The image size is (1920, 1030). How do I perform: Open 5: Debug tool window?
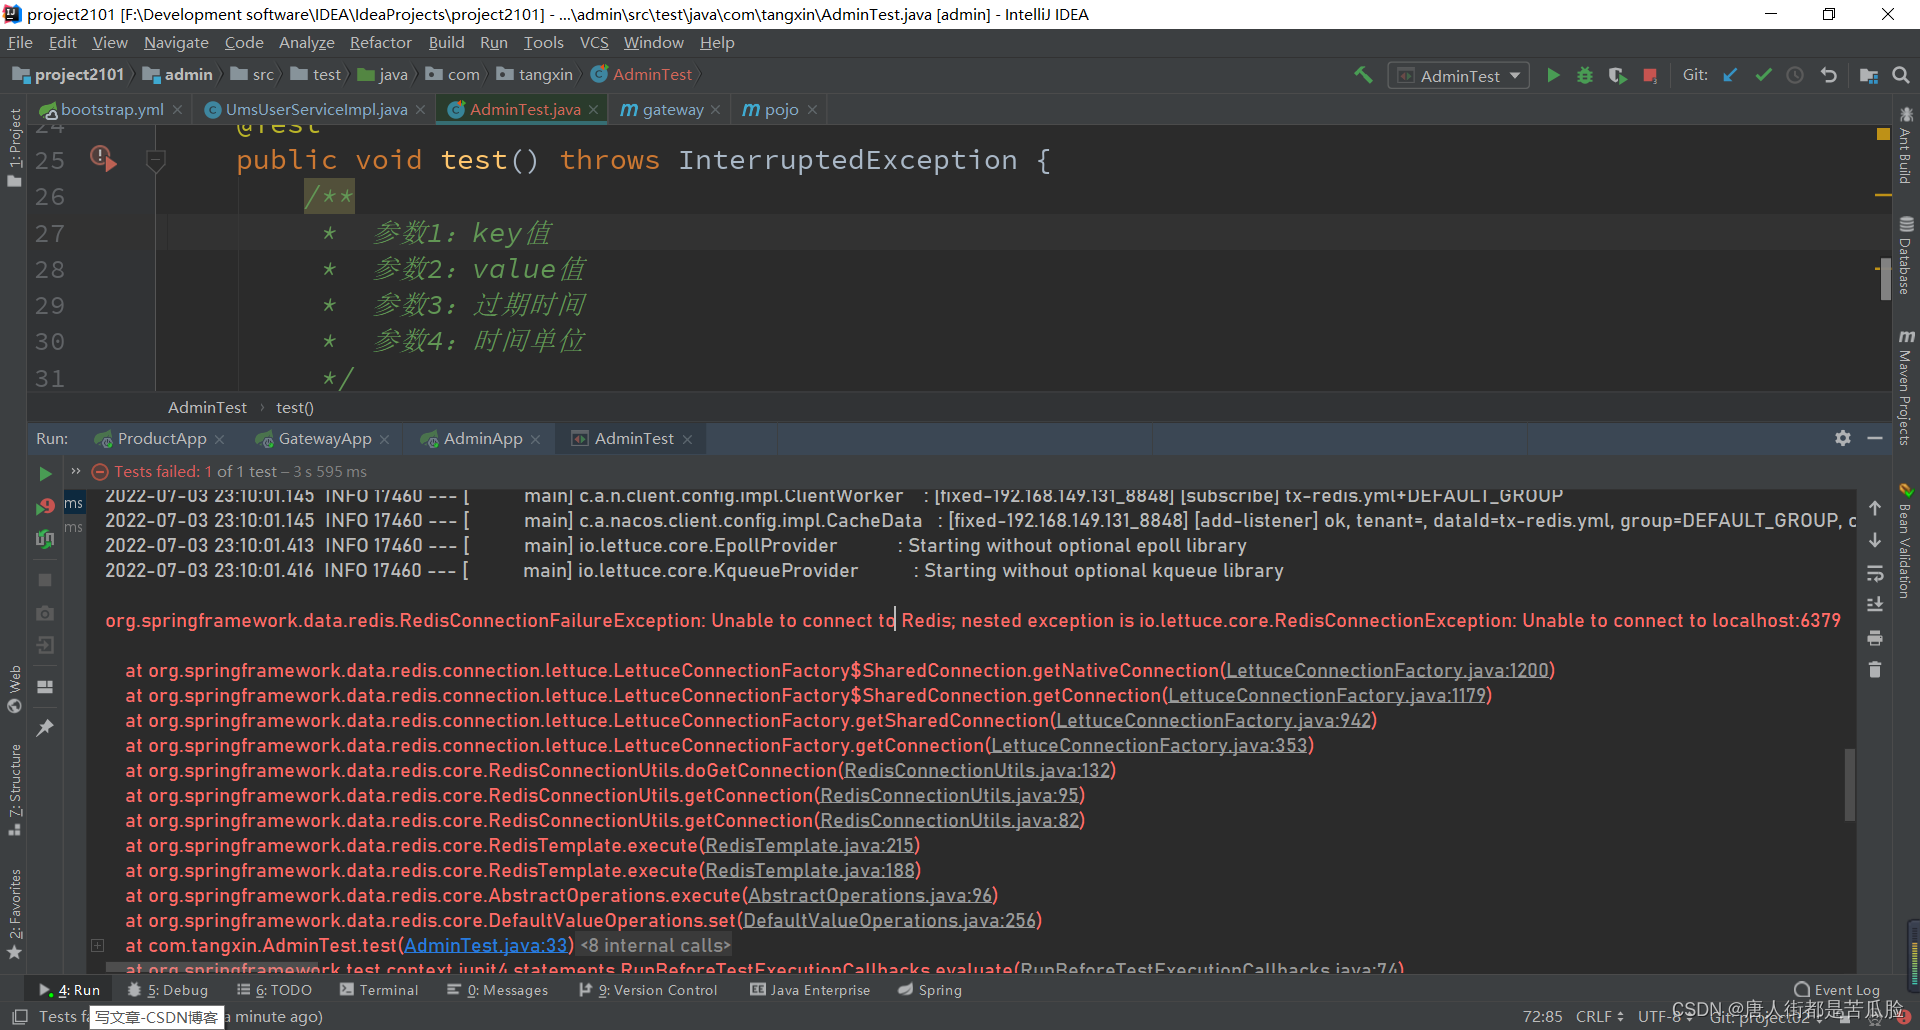click(x=168, y=990)
